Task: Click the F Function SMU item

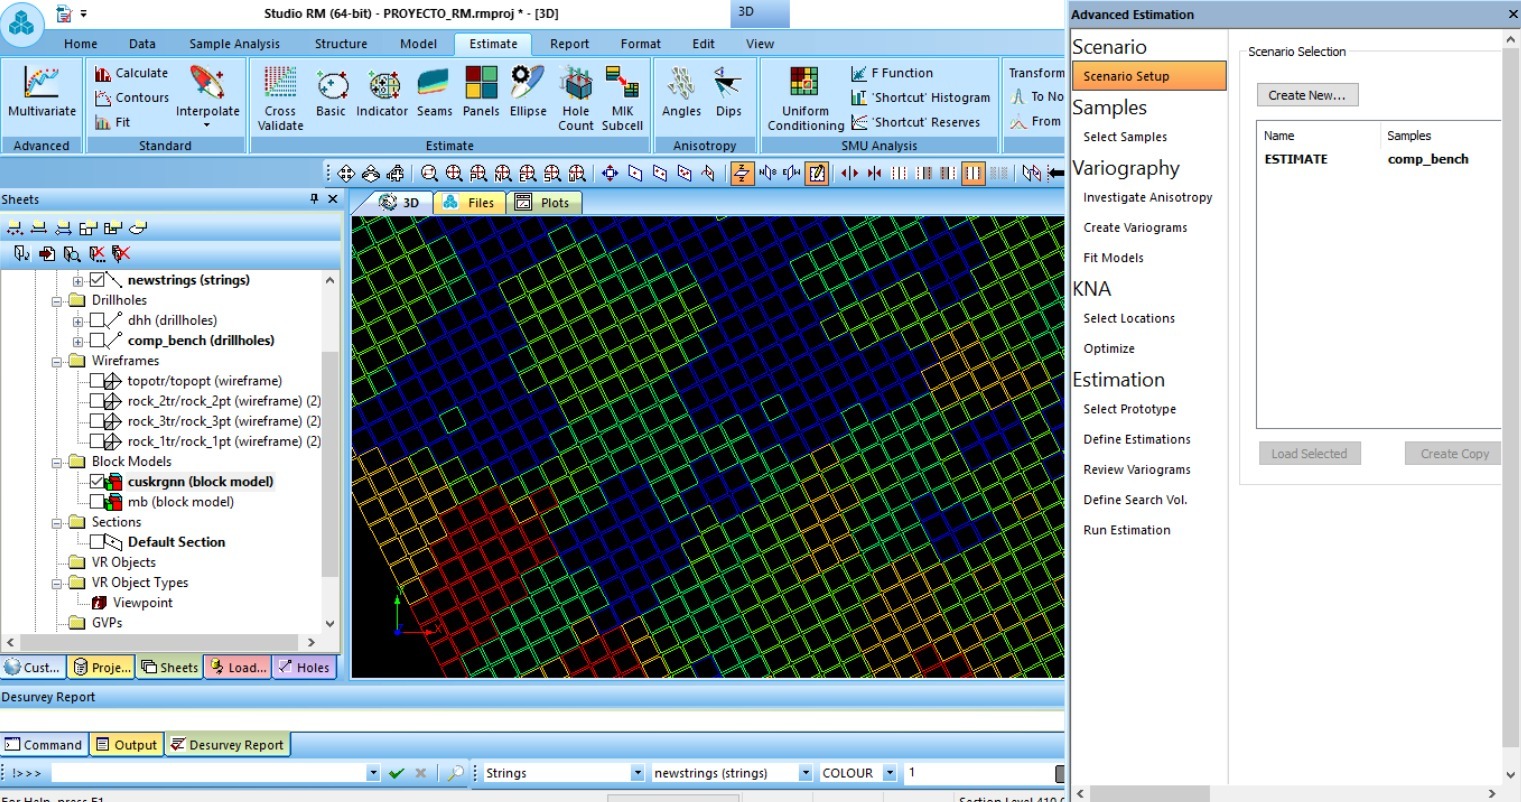Action: click(x=892, y=73)
